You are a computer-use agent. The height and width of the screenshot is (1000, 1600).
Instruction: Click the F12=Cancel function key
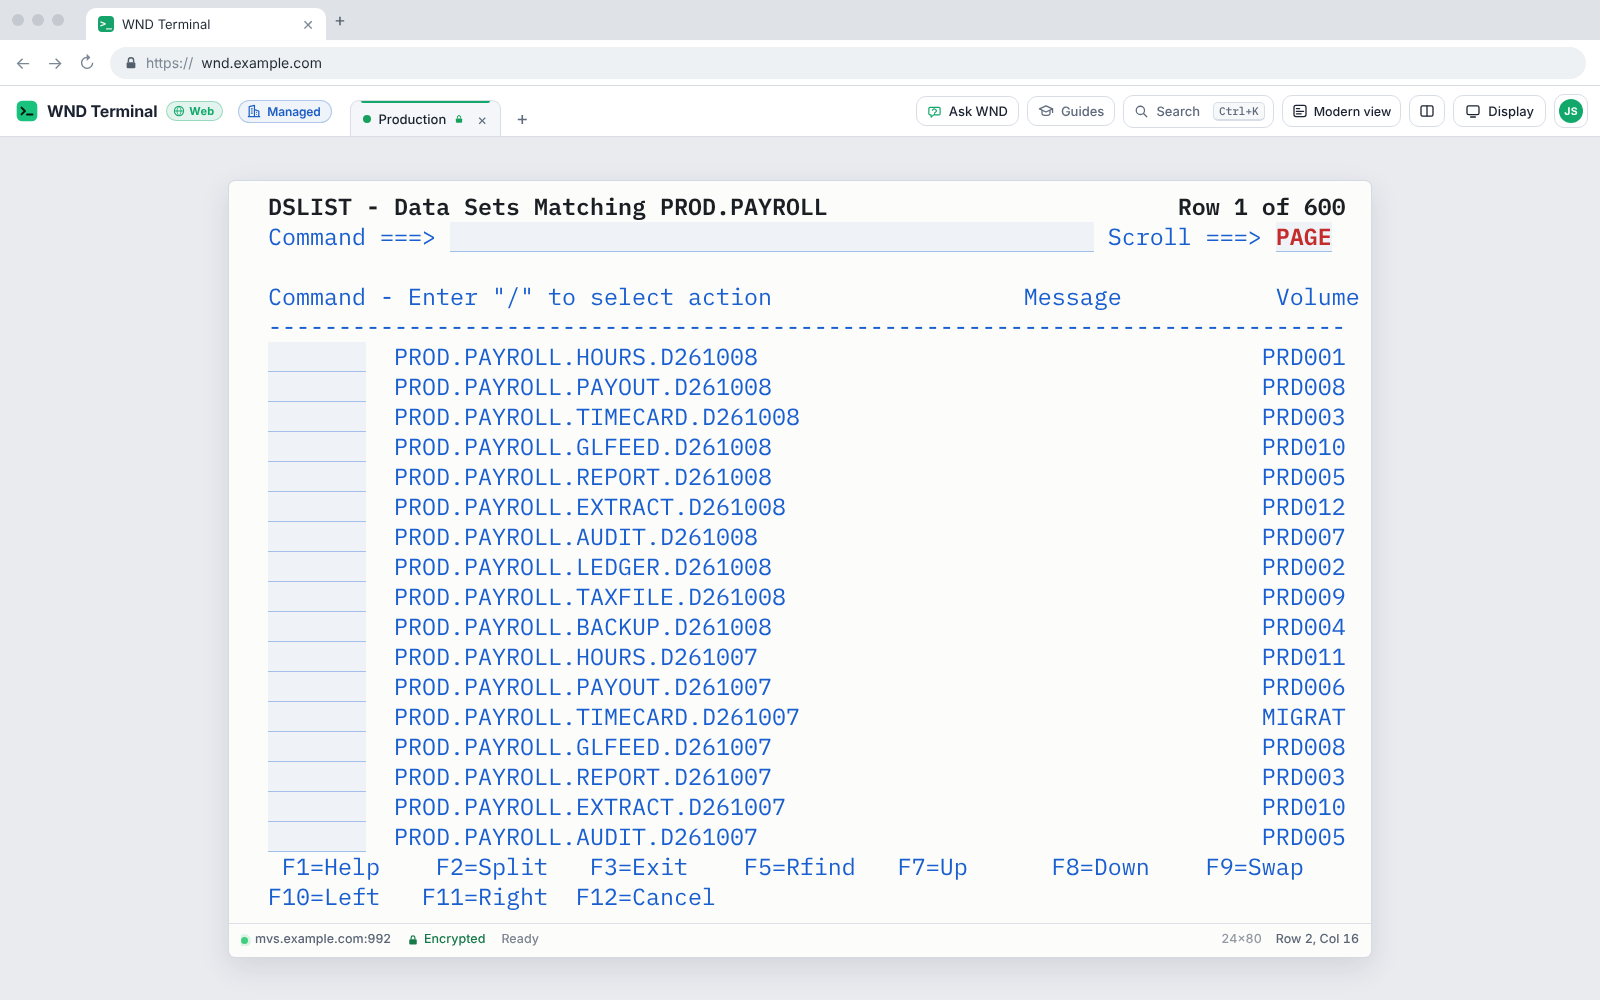point(646,897)
